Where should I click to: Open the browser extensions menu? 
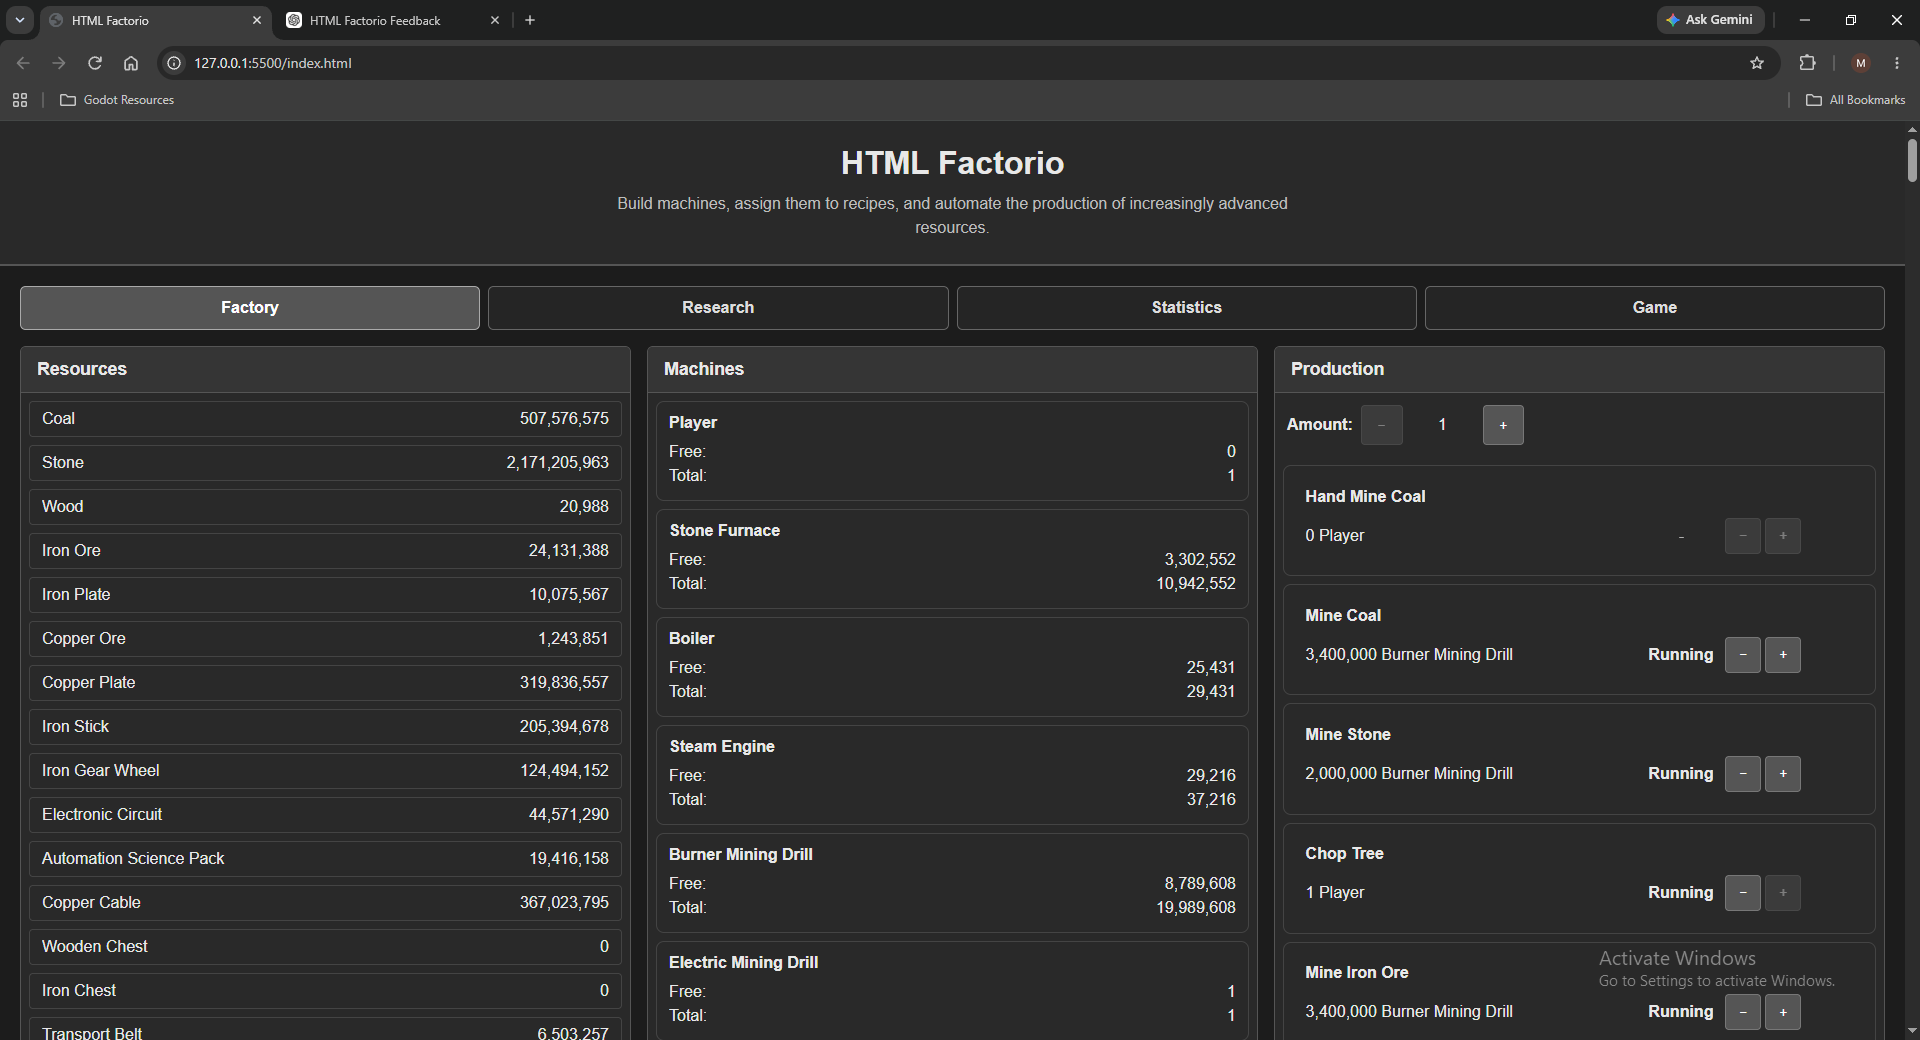coord(1807,63)
